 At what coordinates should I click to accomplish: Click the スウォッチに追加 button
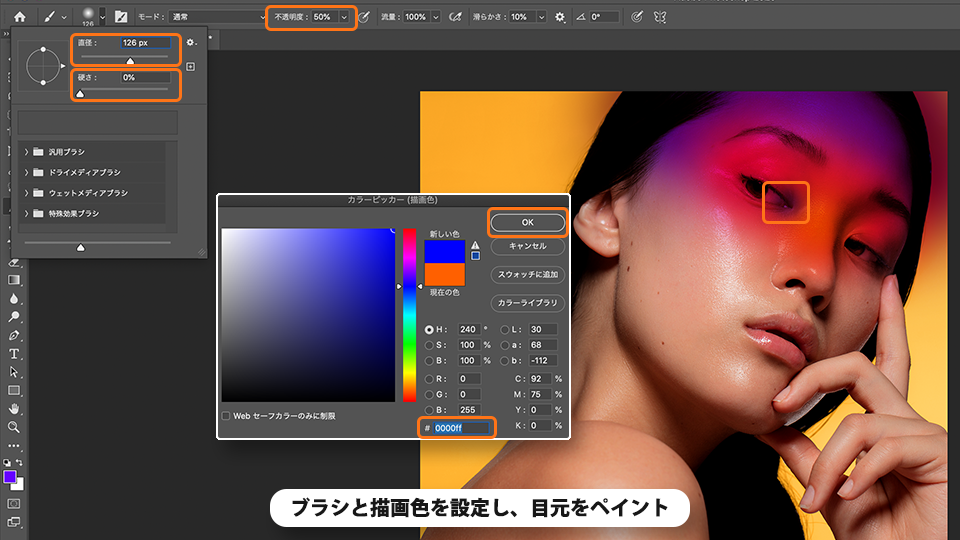[x=527, y=274]
